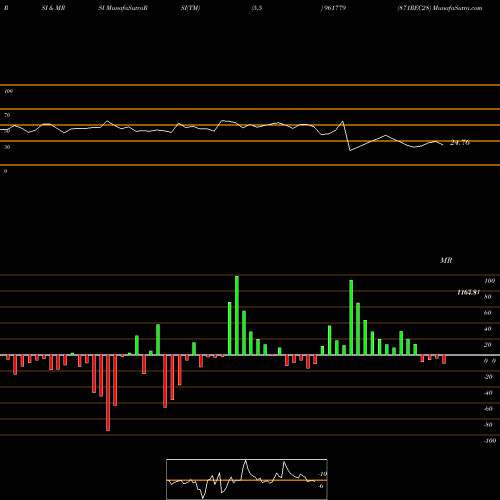Click the tallest green histogram bar
This screenshot has height=500, width=500.
[237, 315]
